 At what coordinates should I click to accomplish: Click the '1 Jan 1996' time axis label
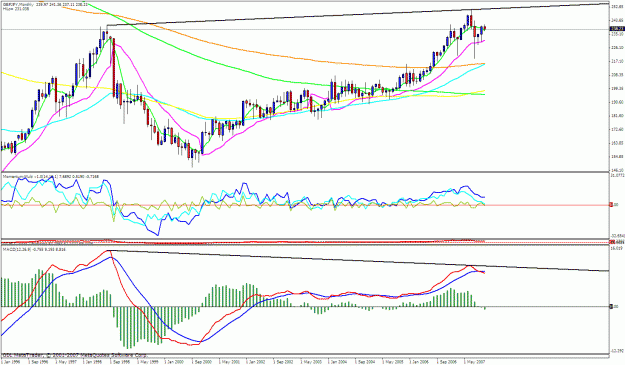pyautogui.click(x=12, y=361)
